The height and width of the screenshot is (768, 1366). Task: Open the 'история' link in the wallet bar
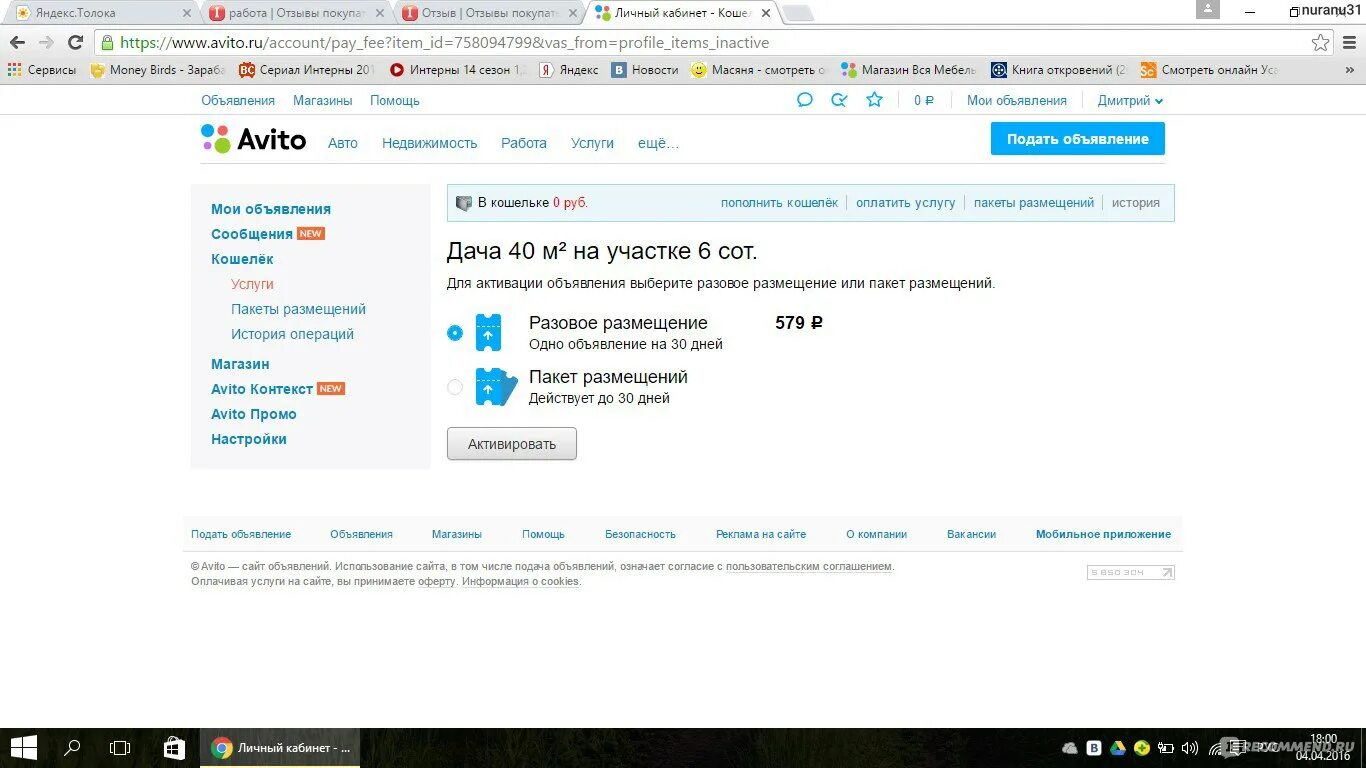(1135, 202)
